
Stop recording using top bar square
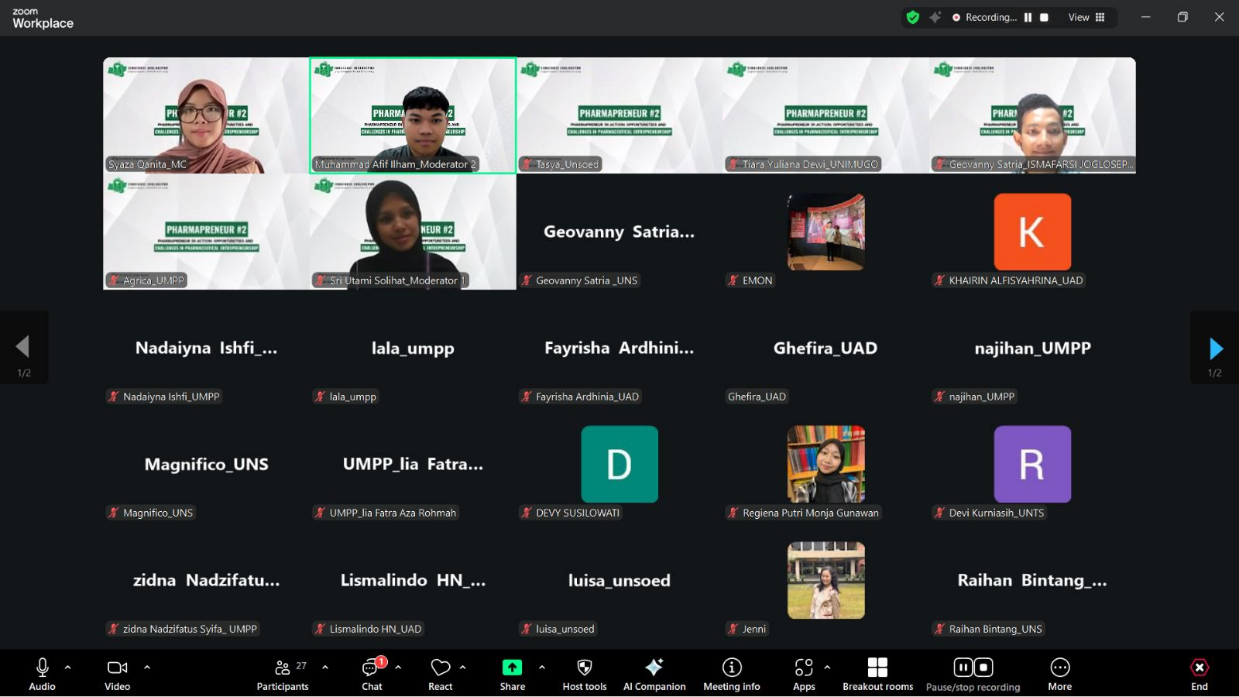1045,17
